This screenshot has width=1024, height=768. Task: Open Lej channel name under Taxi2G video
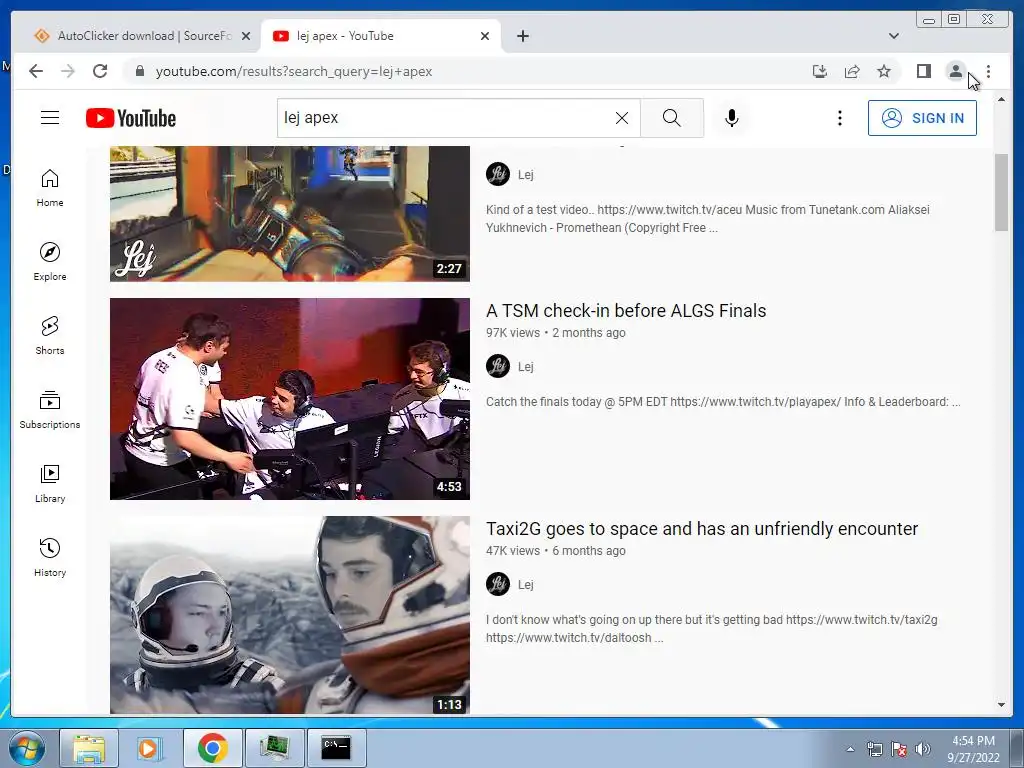point(526,584)
